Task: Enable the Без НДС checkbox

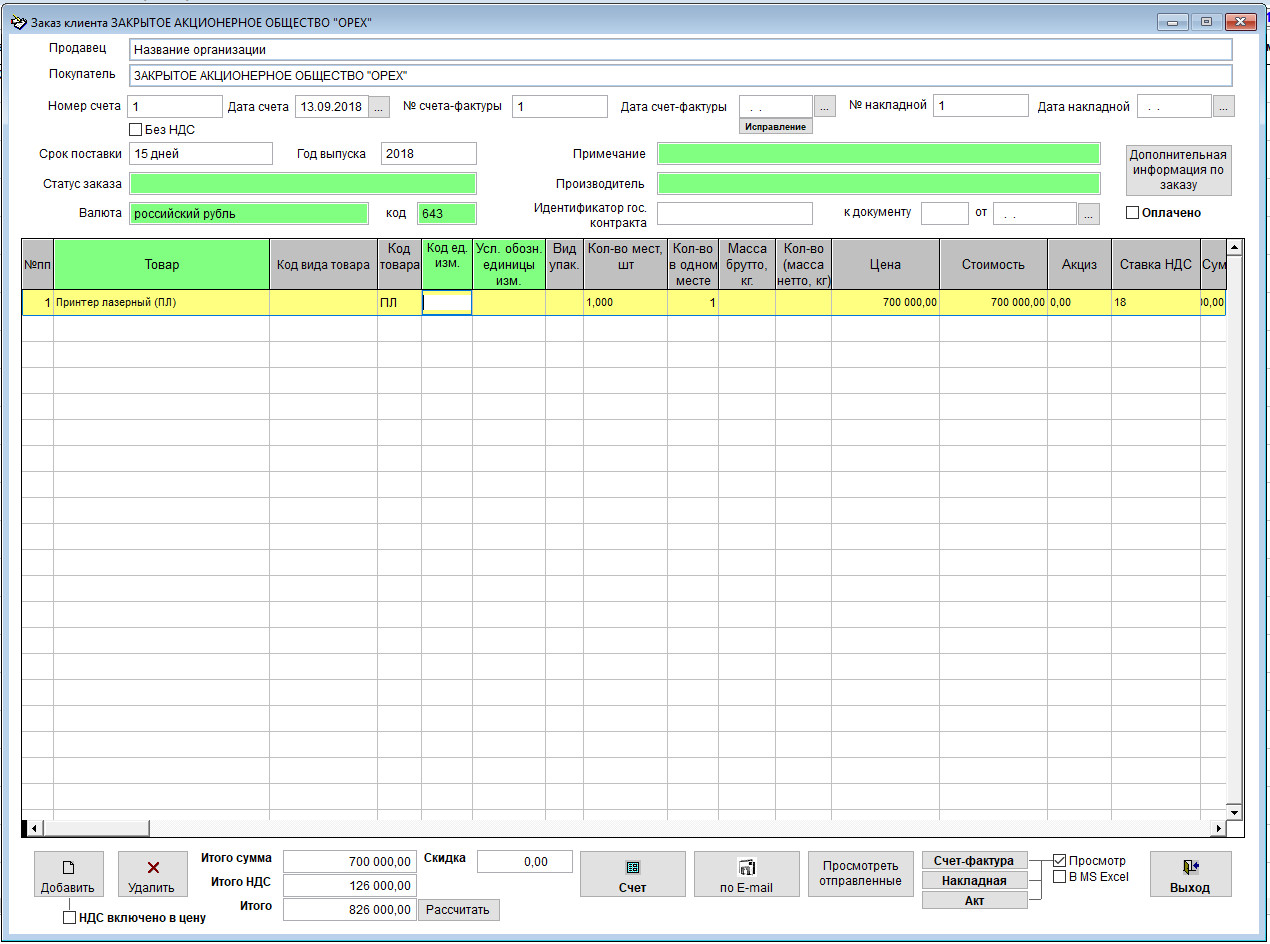Action: point(136,129)
